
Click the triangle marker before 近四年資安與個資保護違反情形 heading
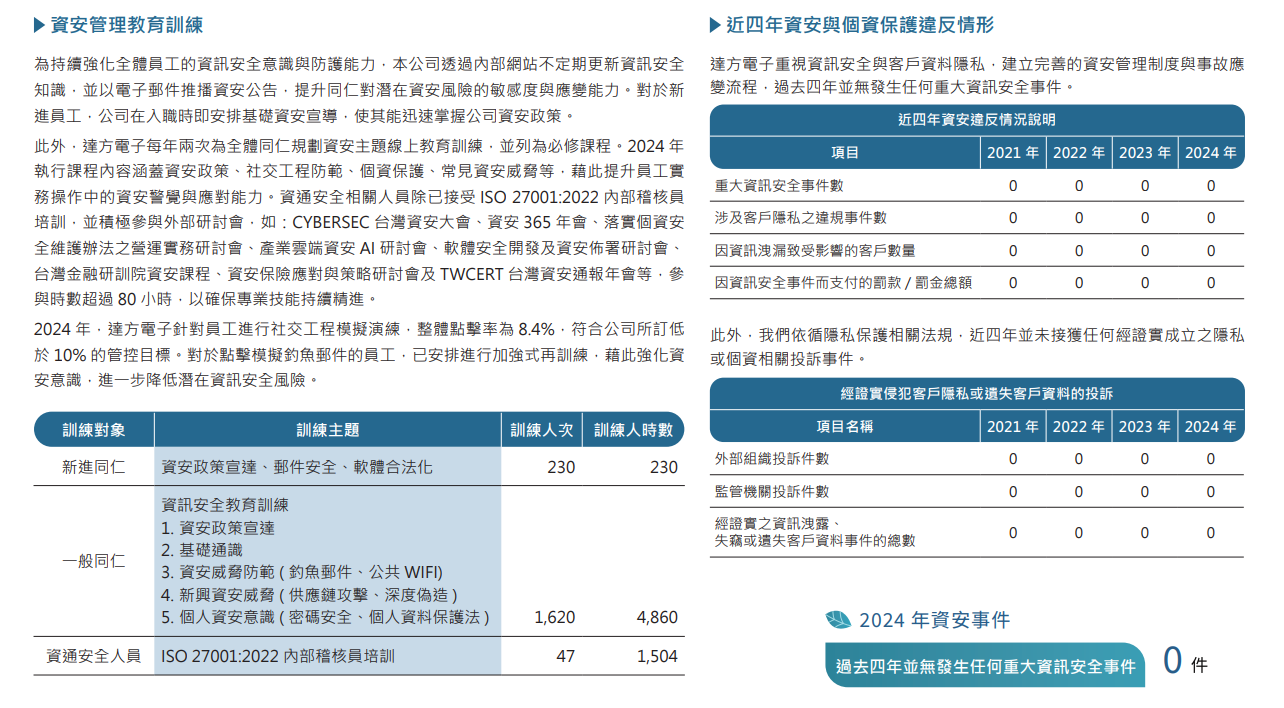715,25
